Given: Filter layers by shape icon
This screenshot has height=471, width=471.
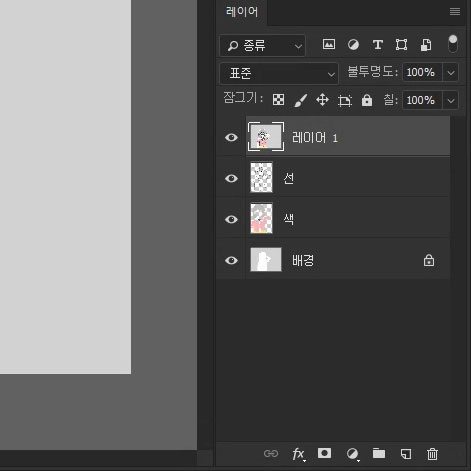Looking at the screenshot, I should click(401, 44).
